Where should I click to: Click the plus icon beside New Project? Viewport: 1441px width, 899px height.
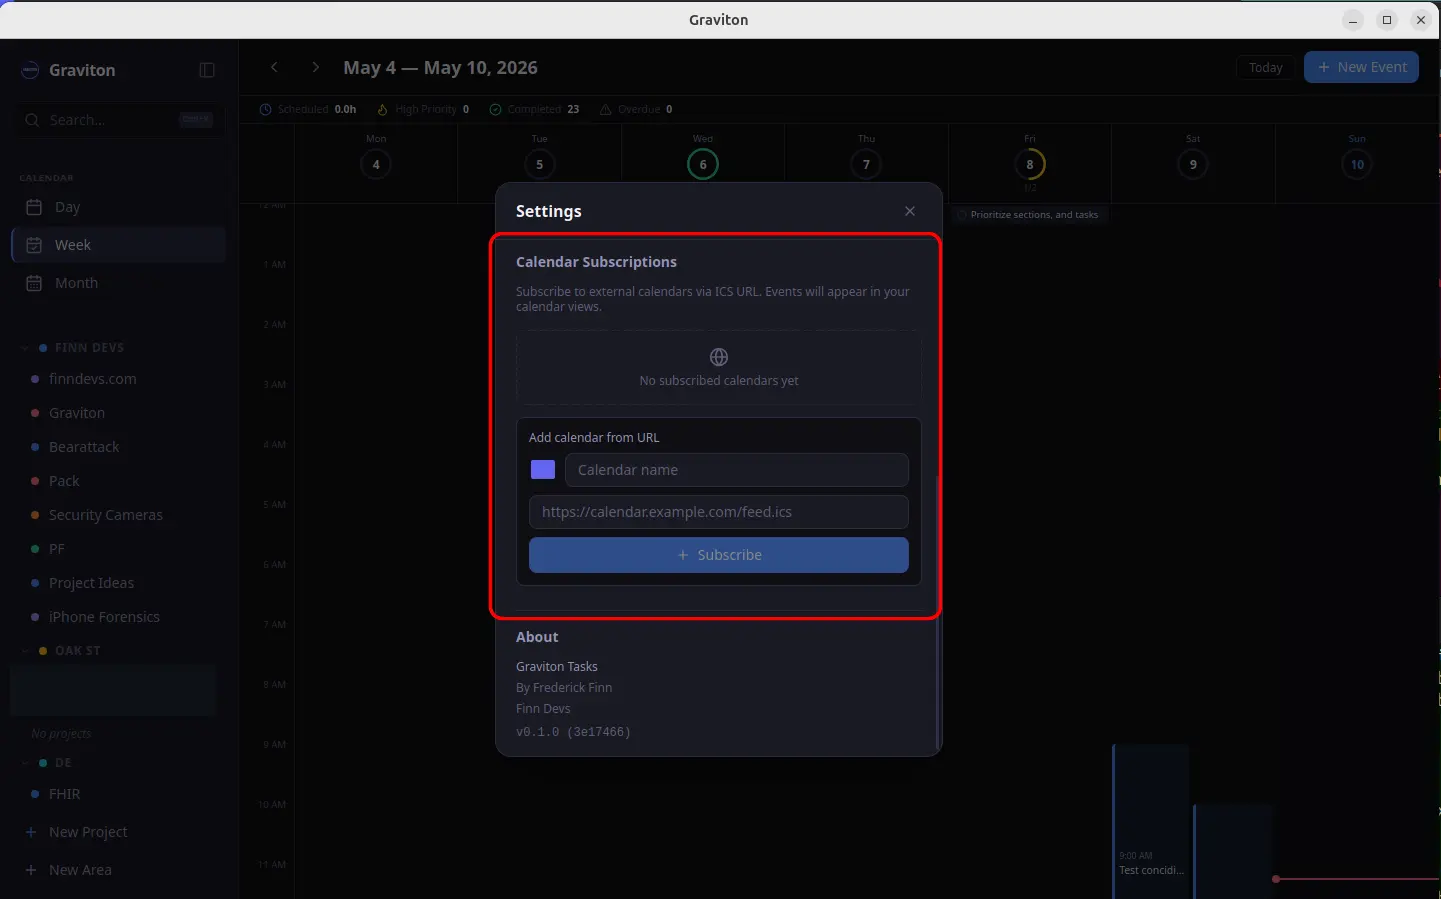(x=31, y=832)
